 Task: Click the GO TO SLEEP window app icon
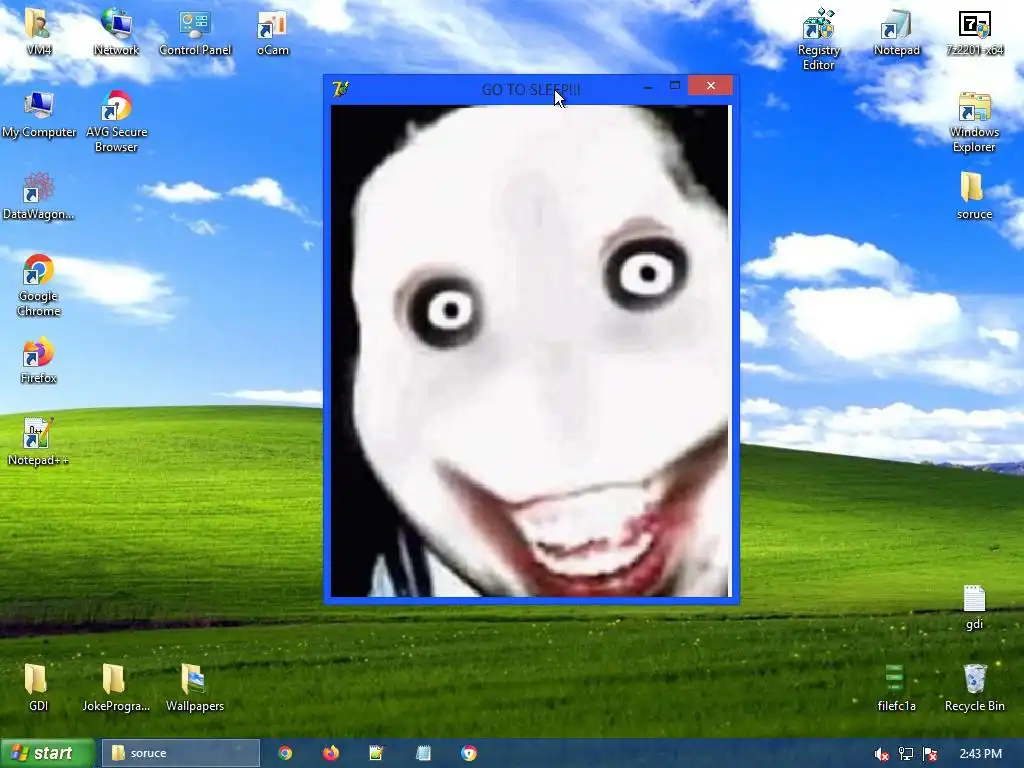[340, 89]
